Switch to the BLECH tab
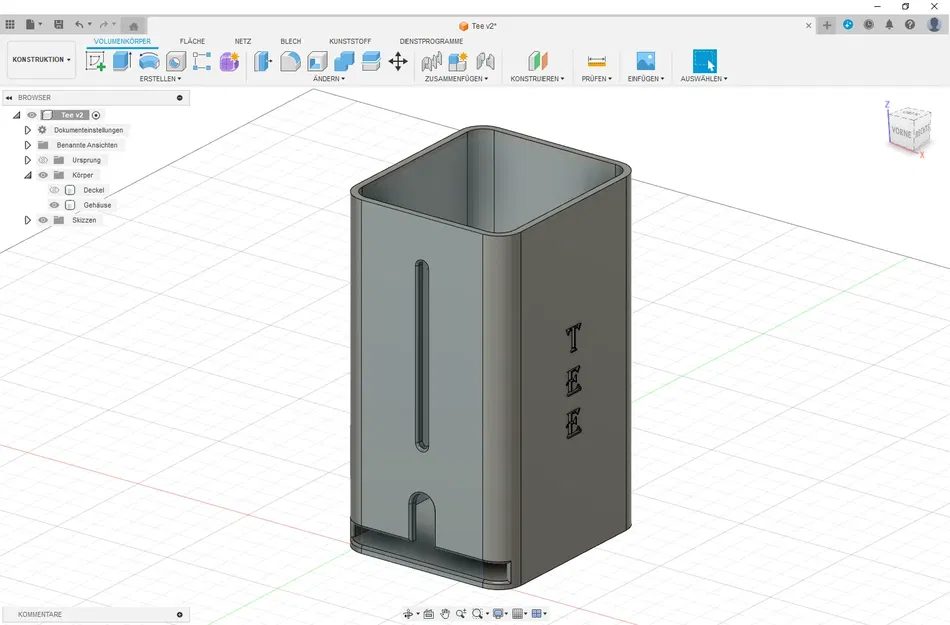The image size is (950, 625). pos(290,41)
